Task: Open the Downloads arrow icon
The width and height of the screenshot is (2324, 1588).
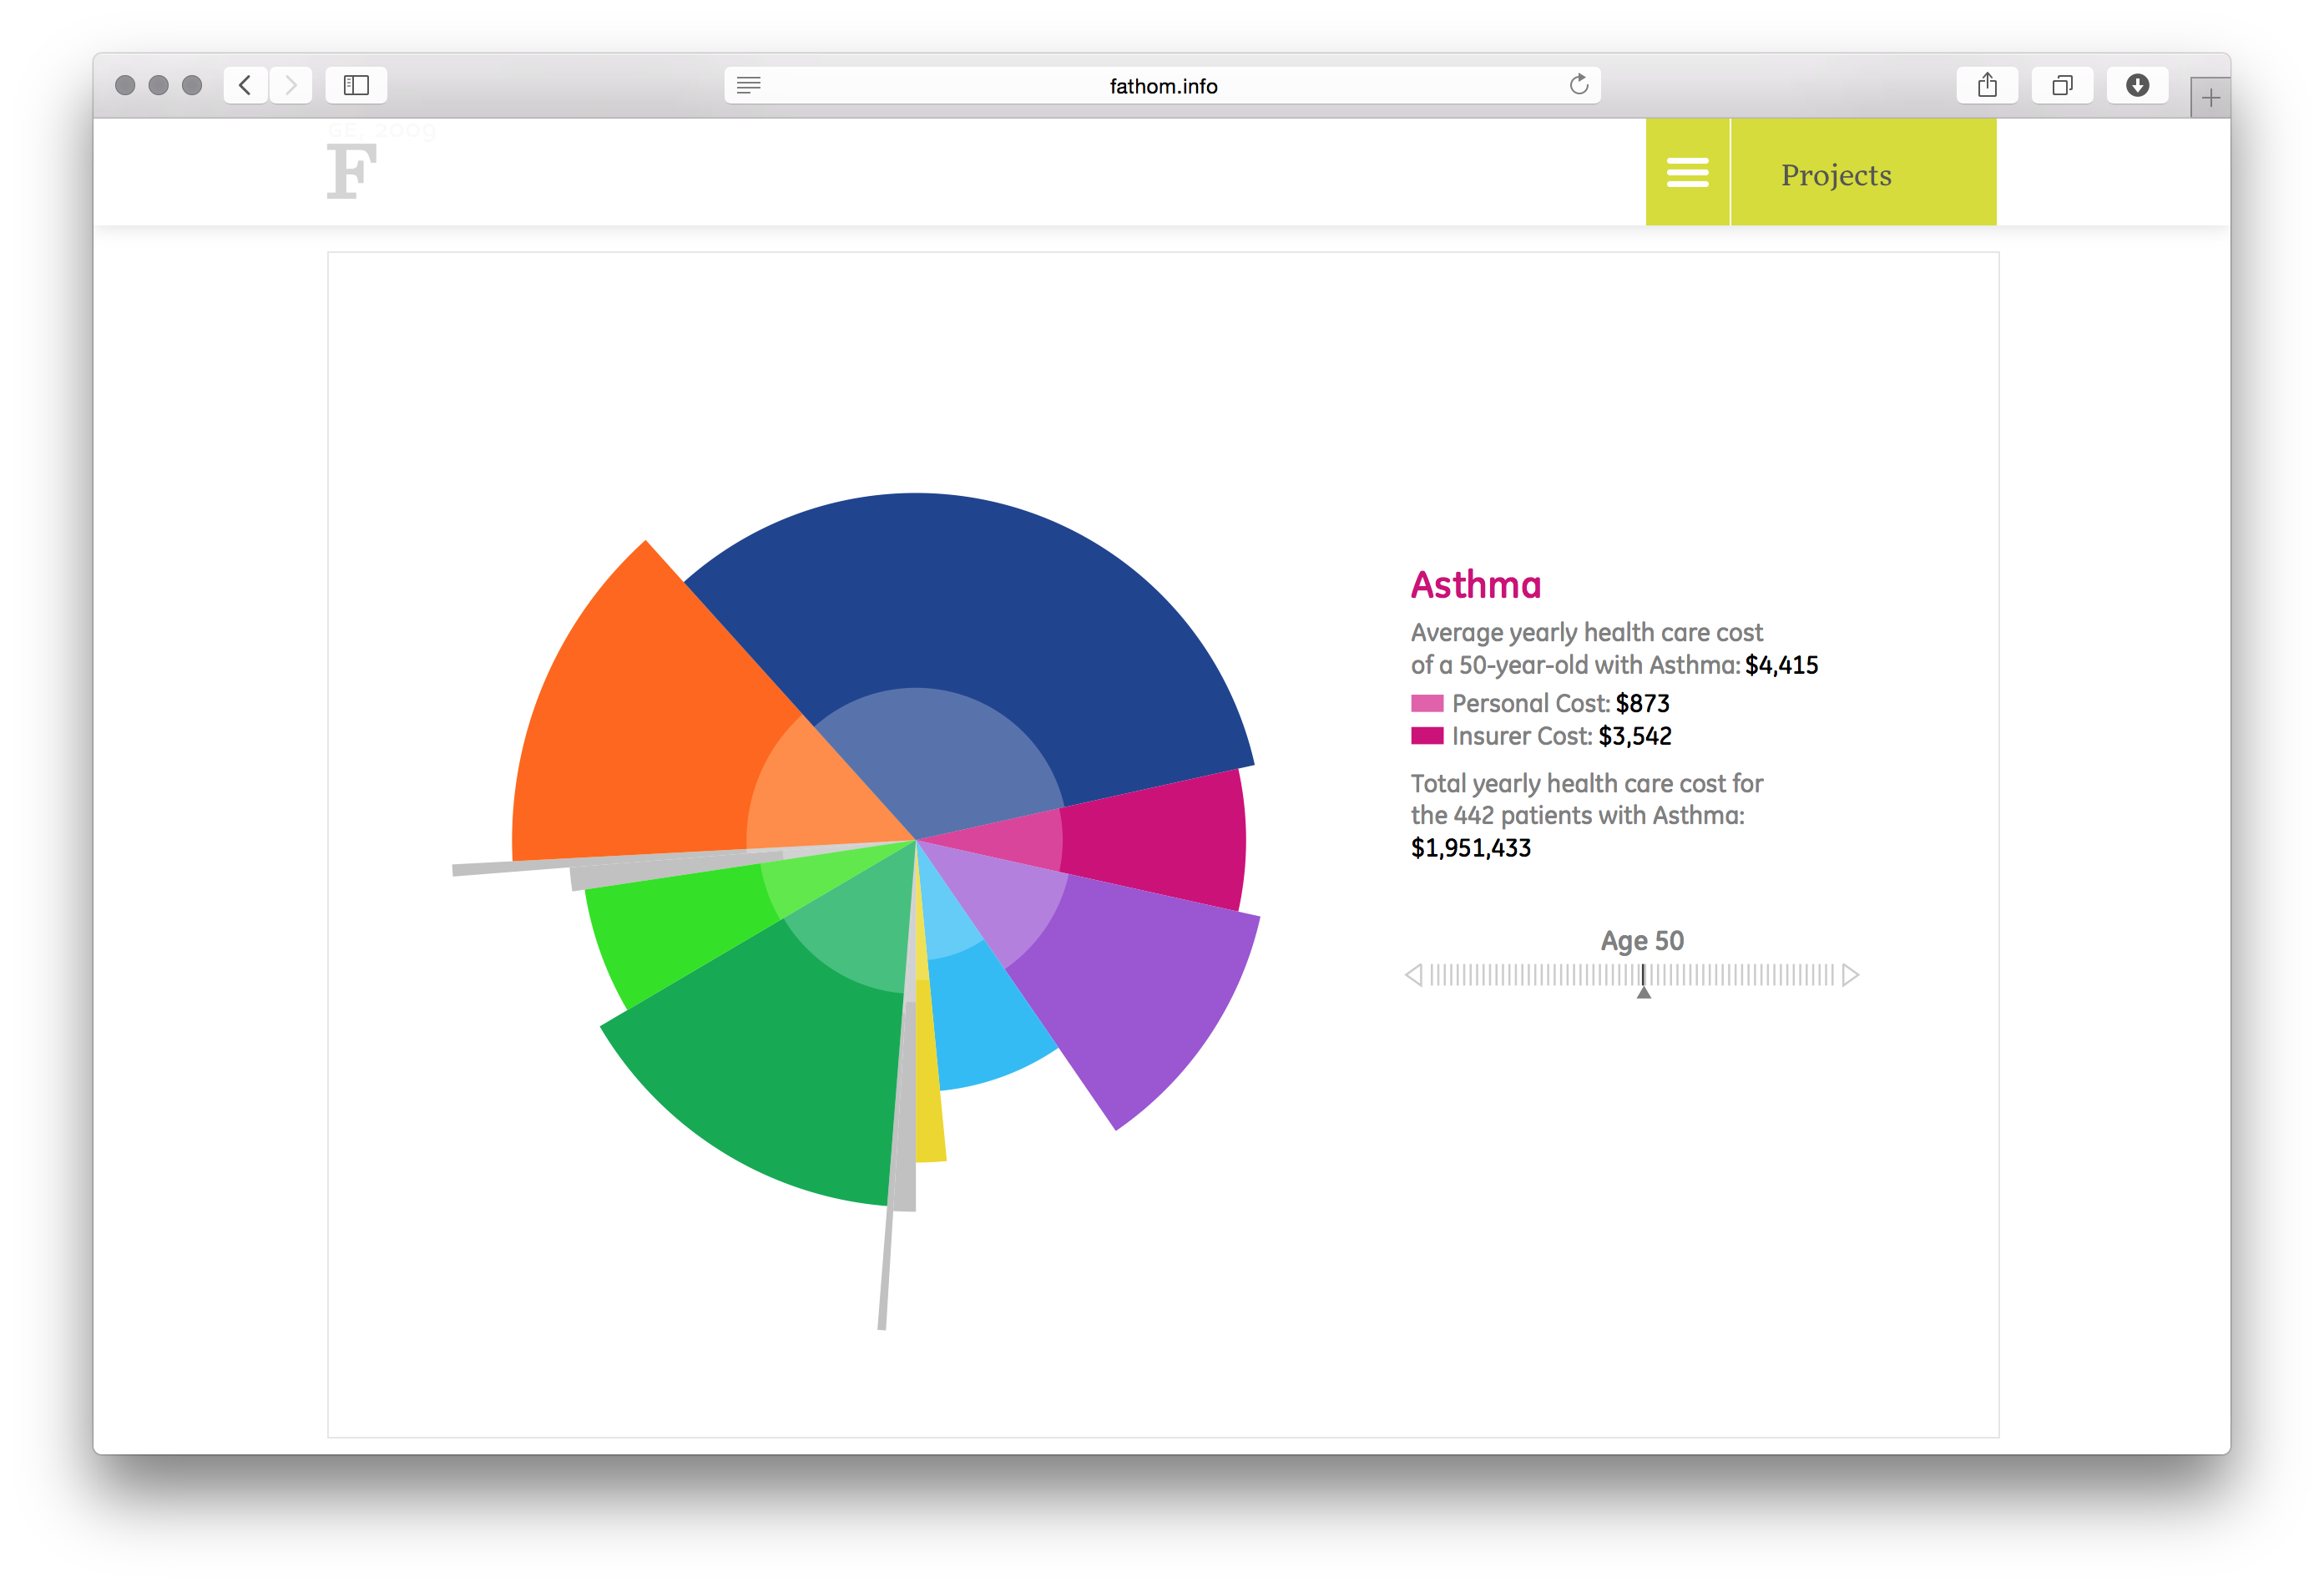Action: coord(2137,85)
